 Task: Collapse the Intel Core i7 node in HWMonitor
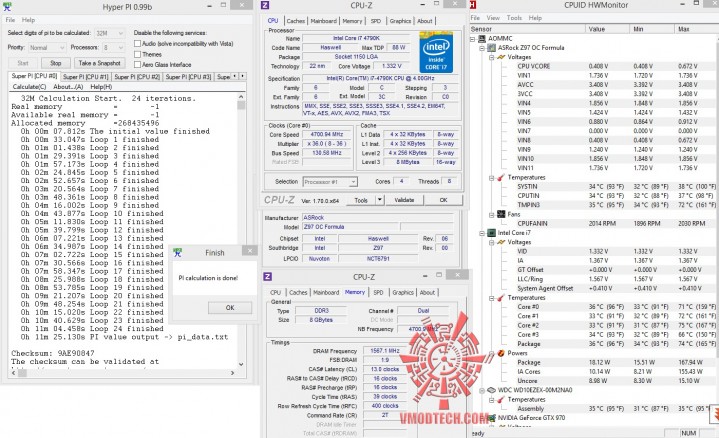click(x=482, y=233)
